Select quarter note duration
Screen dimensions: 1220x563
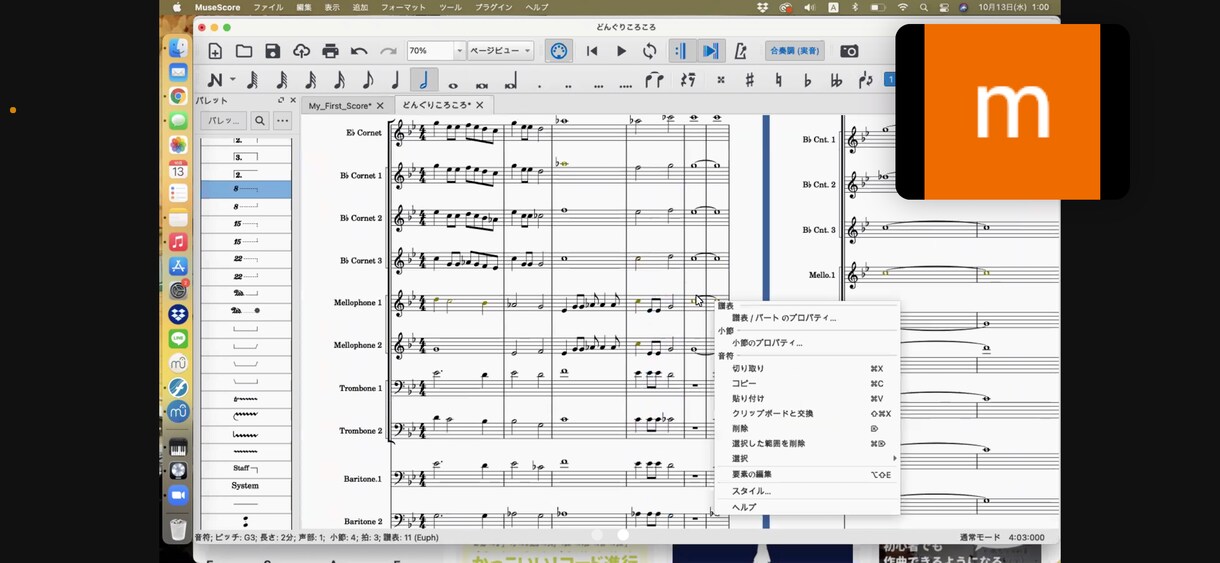click(x=395, y=80)
